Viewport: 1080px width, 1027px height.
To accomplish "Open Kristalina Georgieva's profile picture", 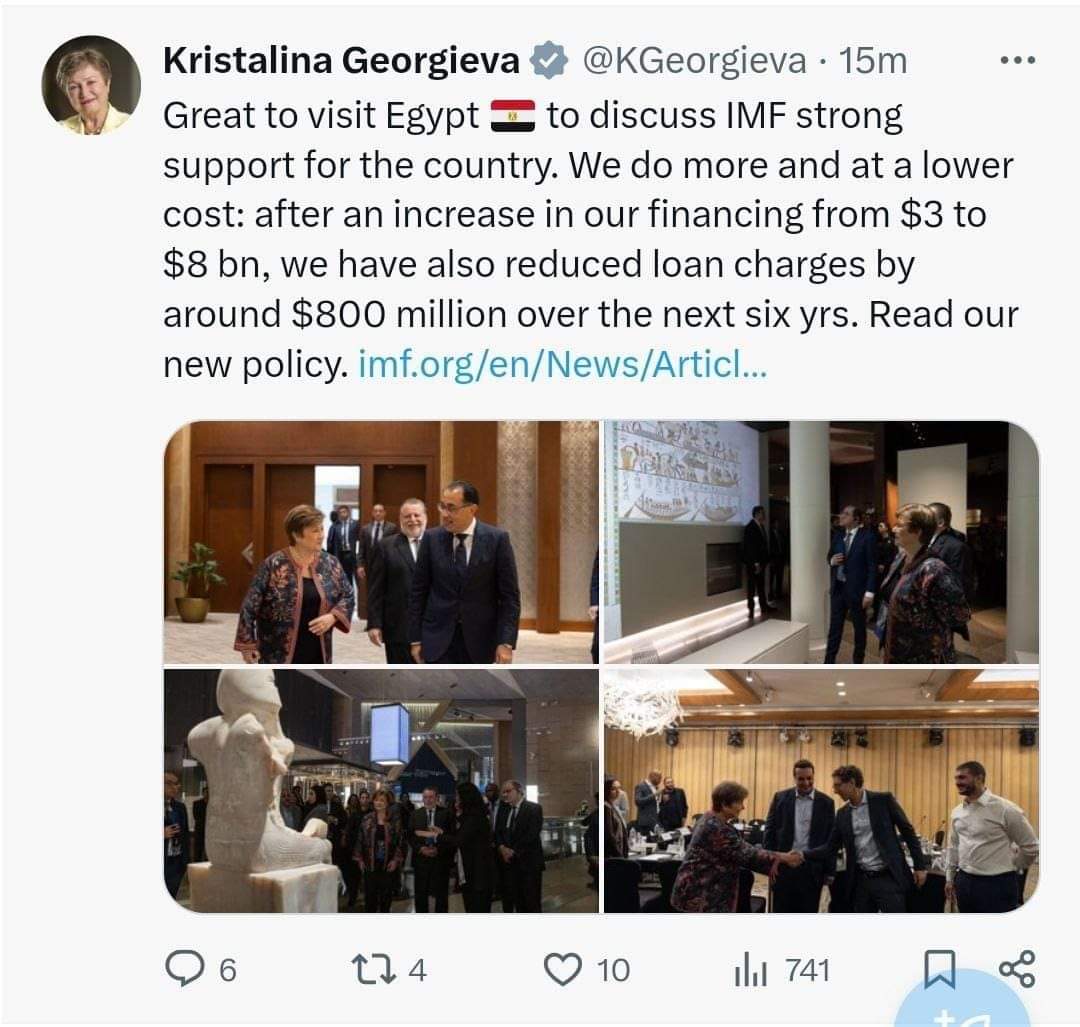I will (x=91, y=85).
